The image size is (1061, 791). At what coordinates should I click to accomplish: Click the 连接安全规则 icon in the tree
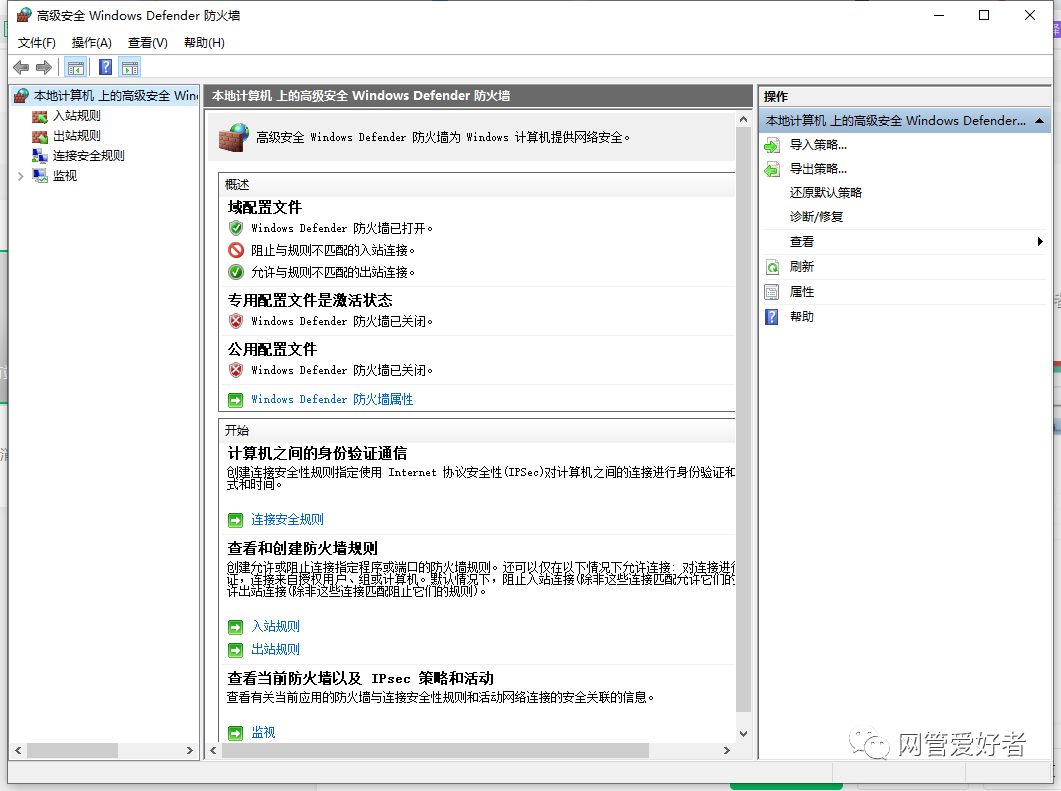tap(40, 156)
